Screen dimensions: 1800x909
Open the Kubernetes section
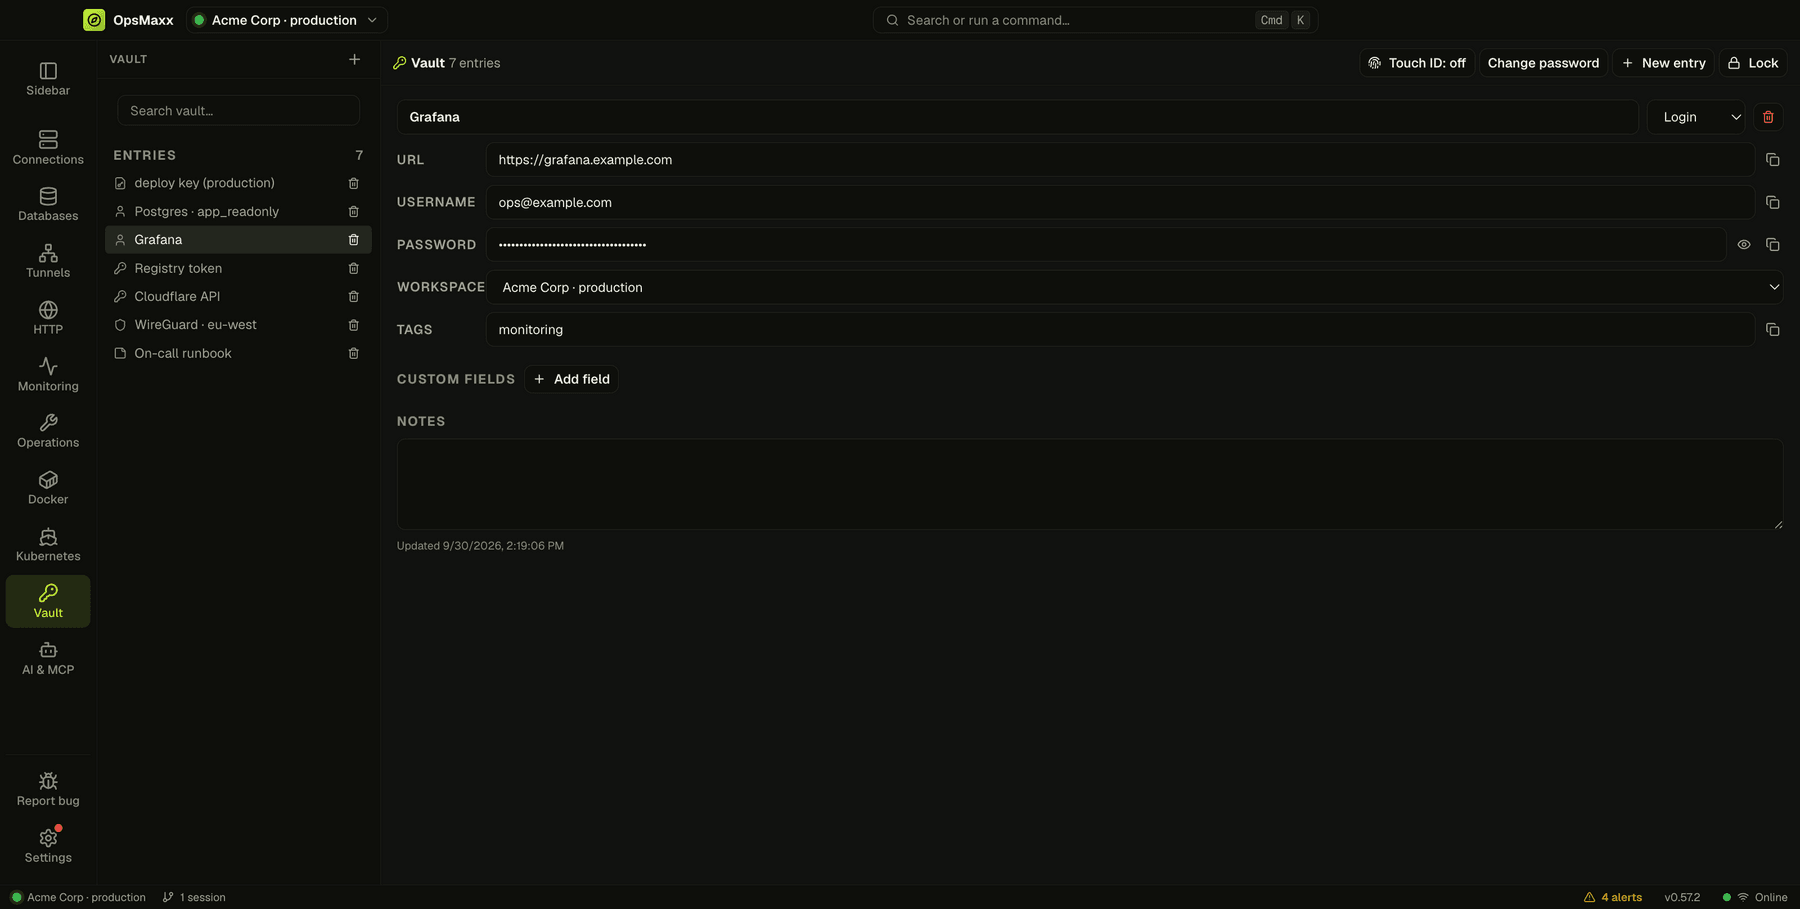pyautogui.click(x=48, y=545)
